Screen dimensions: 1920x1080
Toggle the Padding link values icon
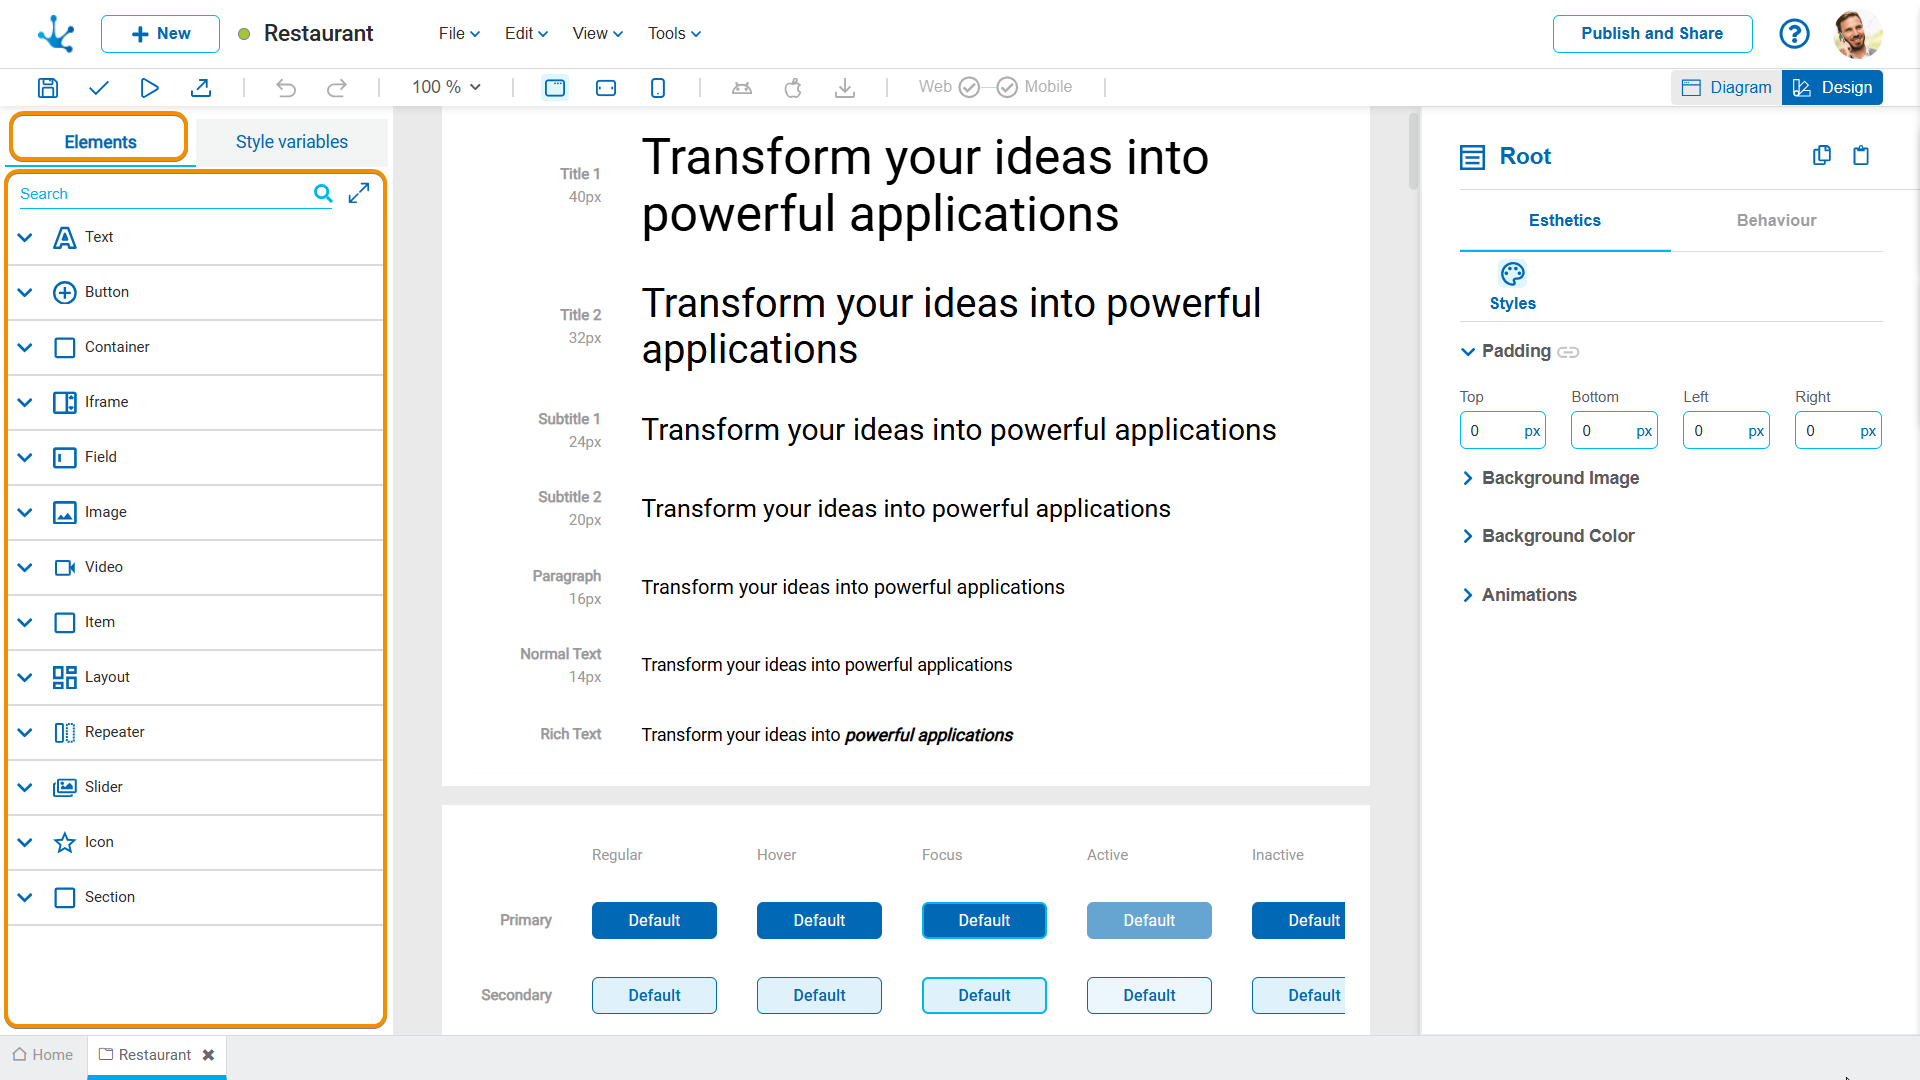1568,352
